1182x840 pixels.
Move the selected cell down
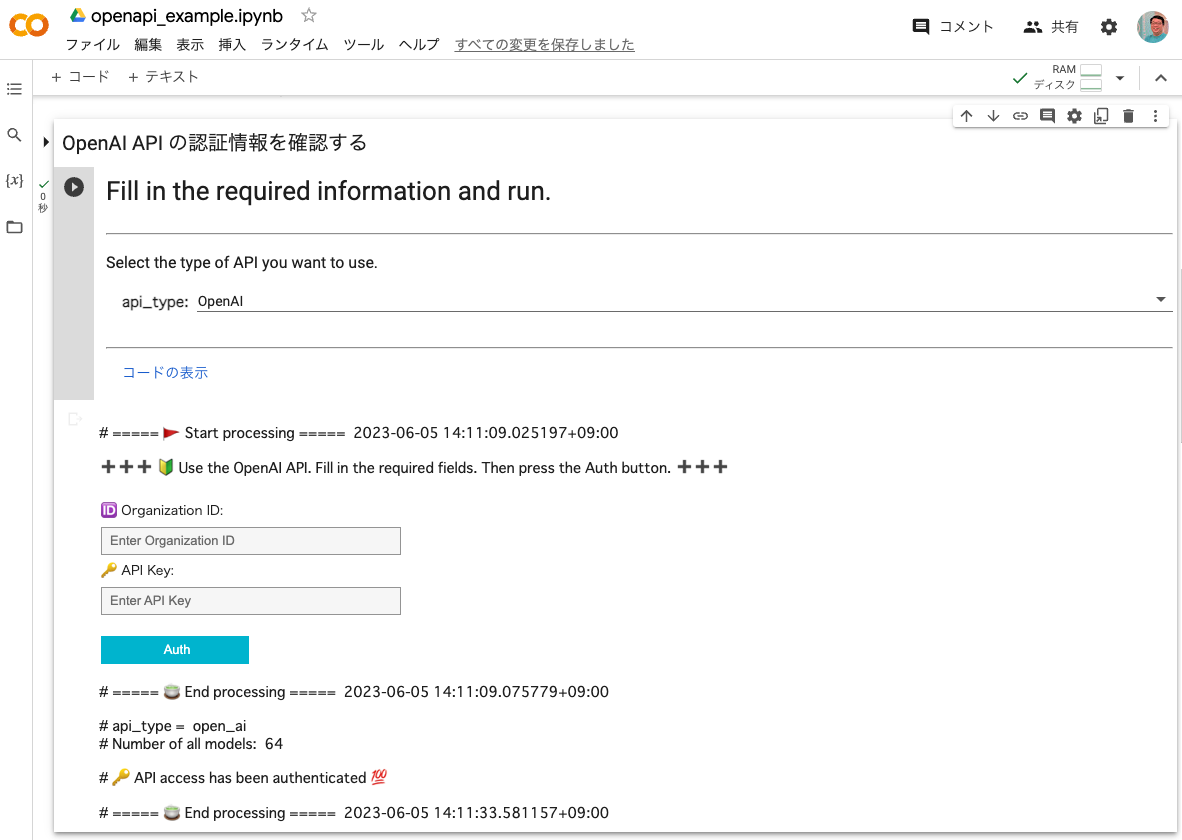click(993, 115)
